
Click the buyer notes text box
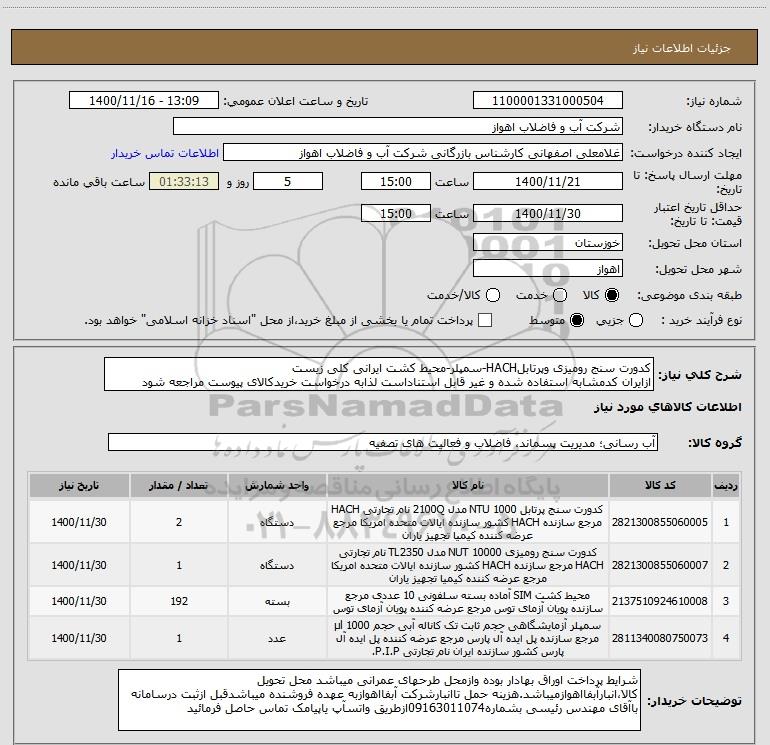[x=380, y=700]
